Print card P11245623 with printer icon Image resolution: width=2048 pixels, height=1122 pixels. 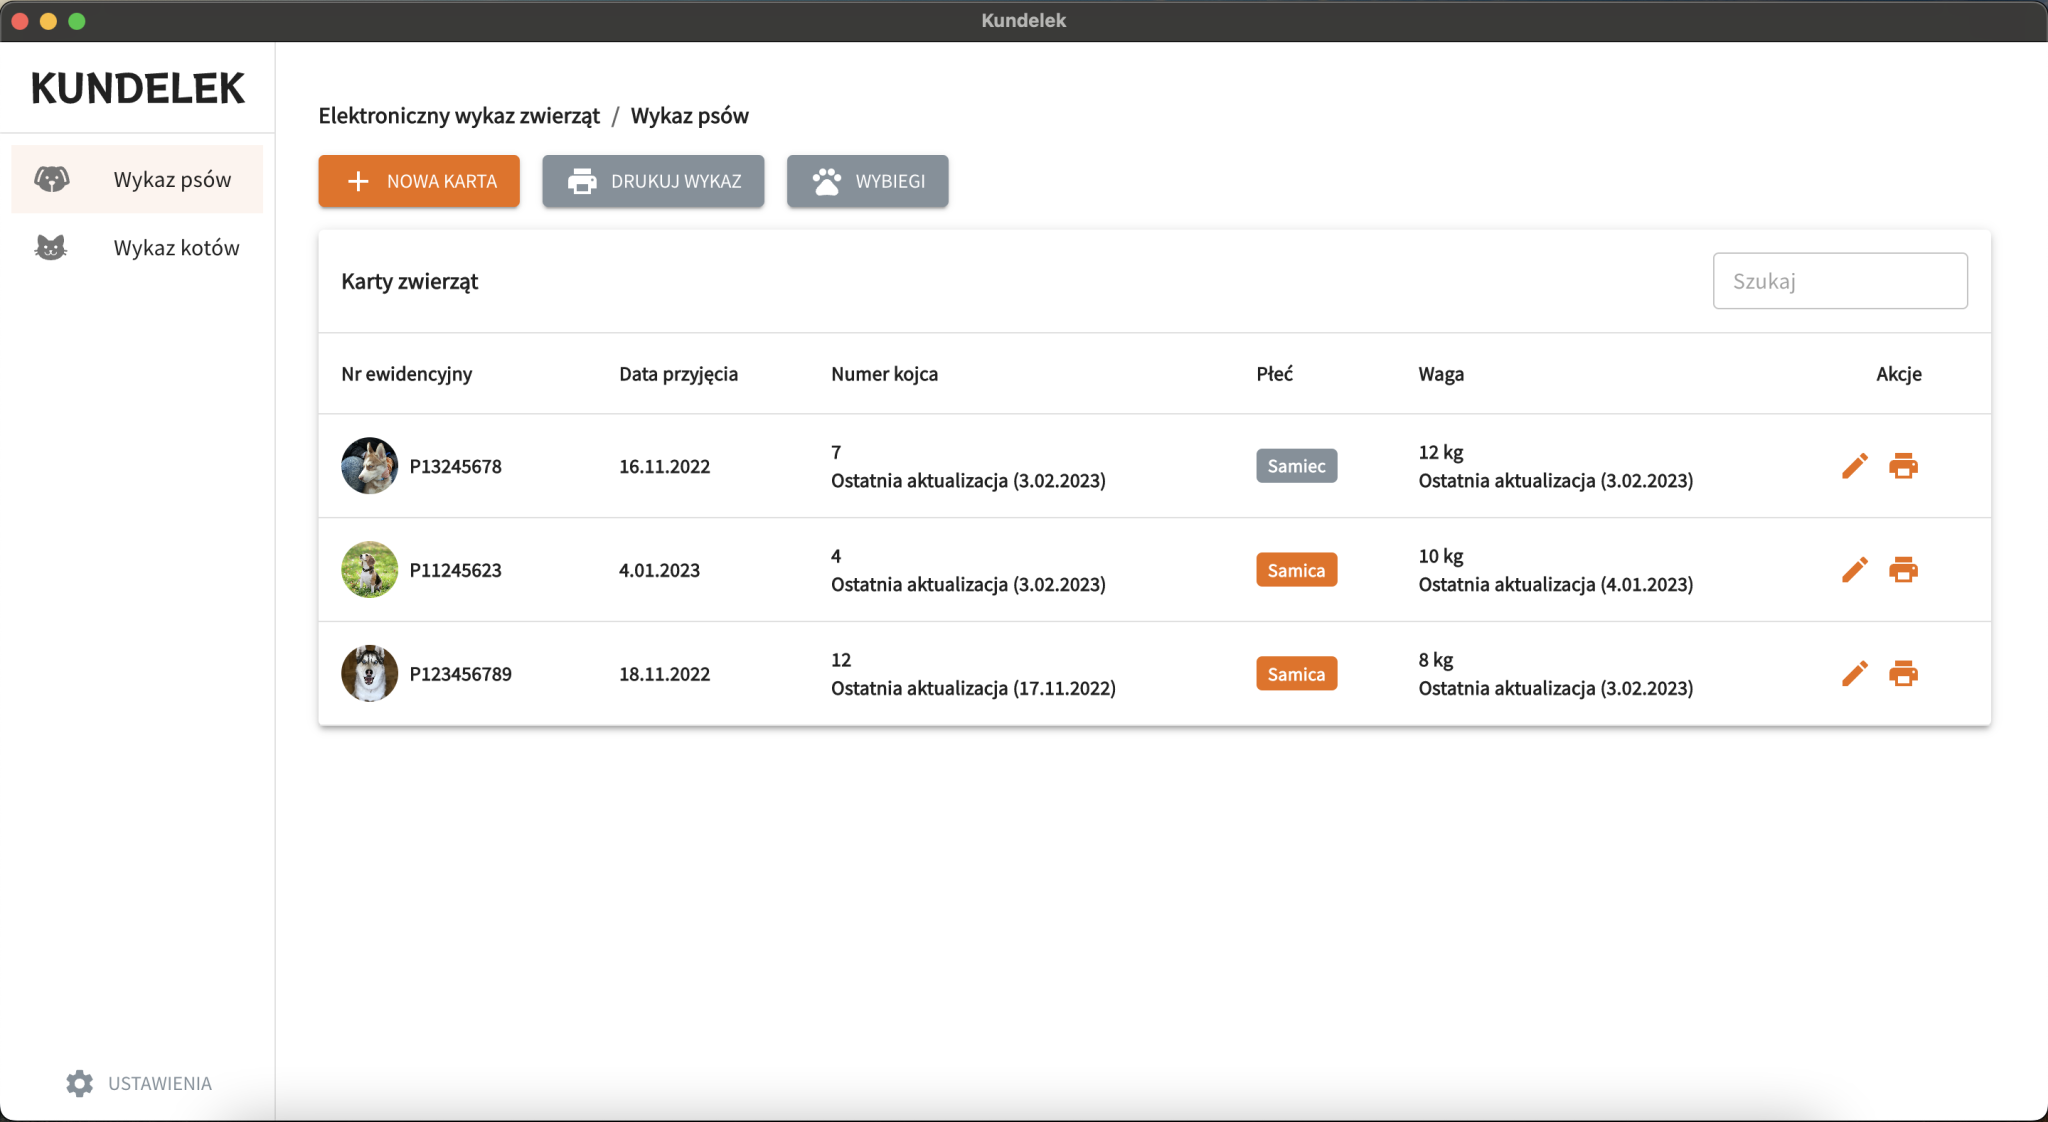point(1903,570)
